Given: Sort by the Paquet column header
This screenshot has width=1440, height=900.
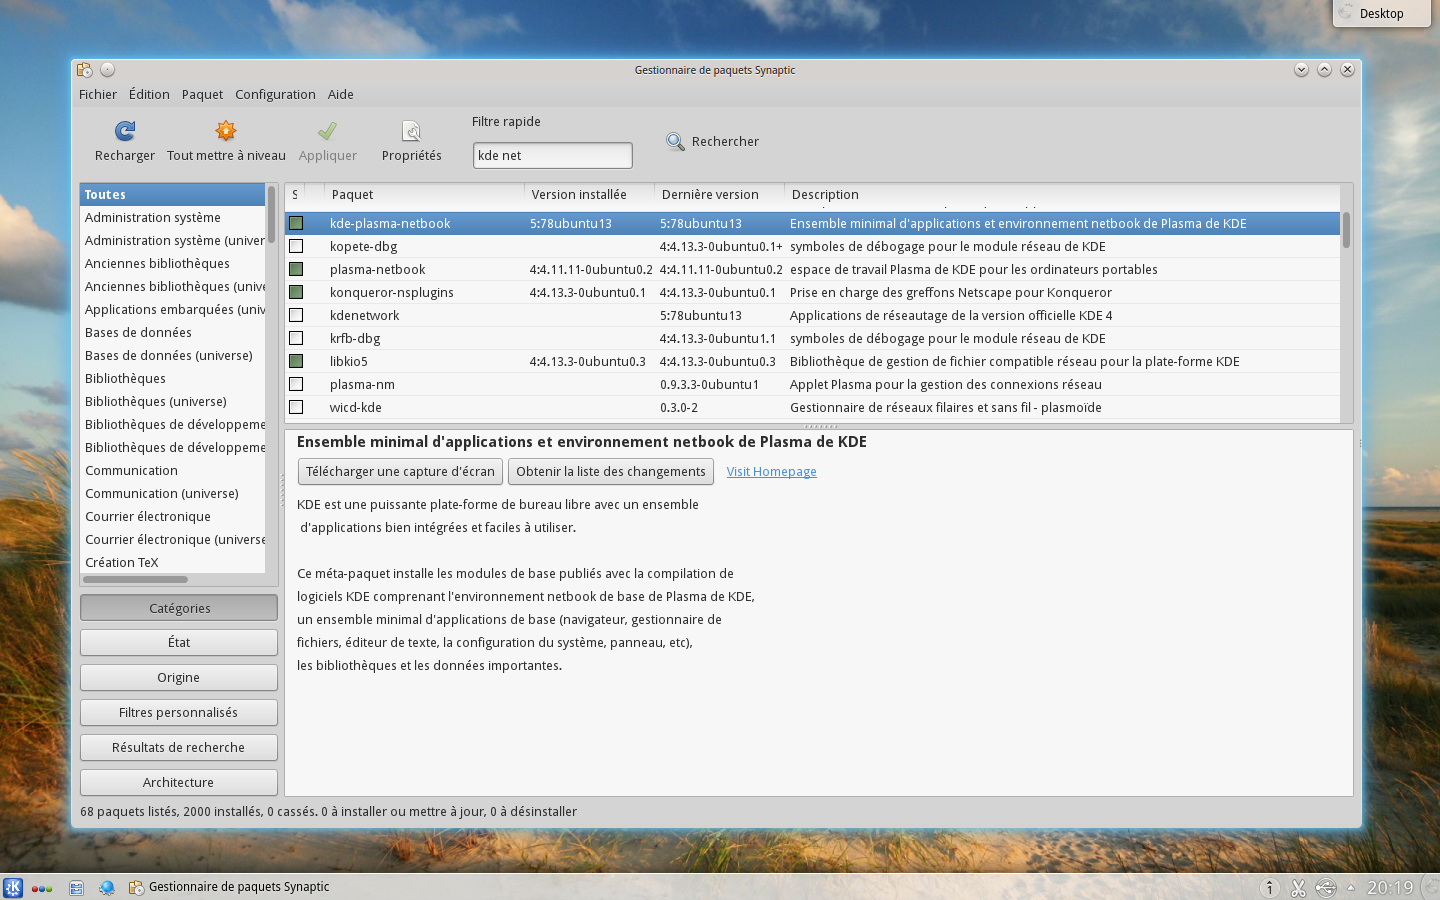Looking at the screenshot, I should pos(424,194).
